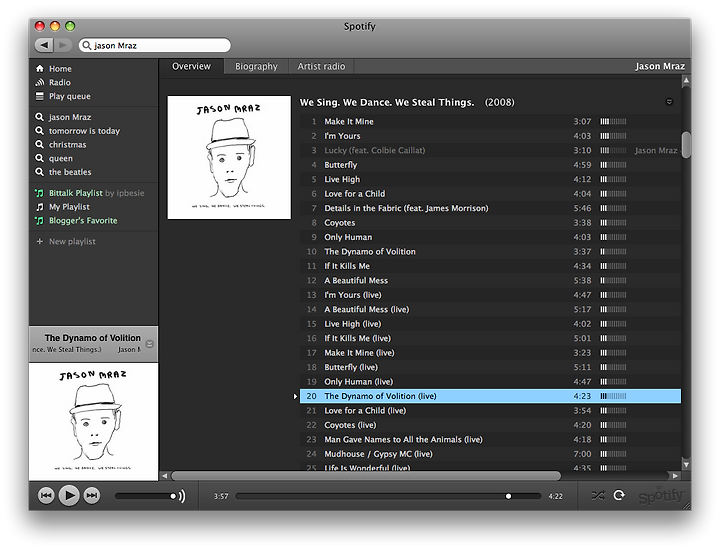The width and height of the screenshot is (720, 550).
Task: Select track If It Kills Me (live)
Action: click(x=490, y=338)
